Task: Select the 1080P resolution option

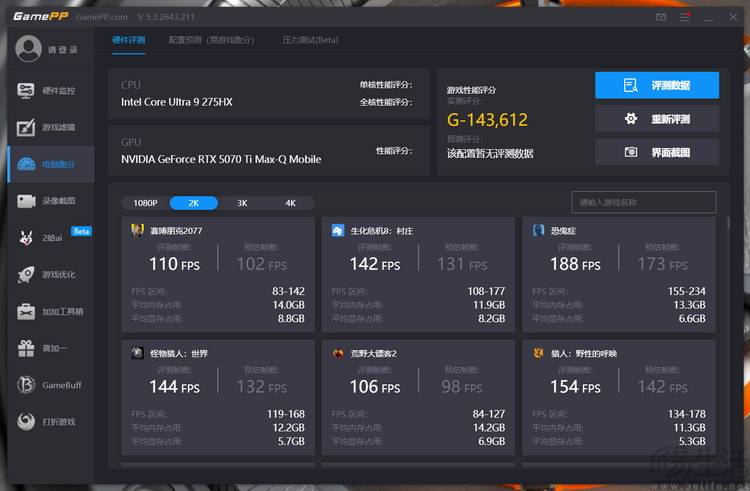Action: pos(145,203)
